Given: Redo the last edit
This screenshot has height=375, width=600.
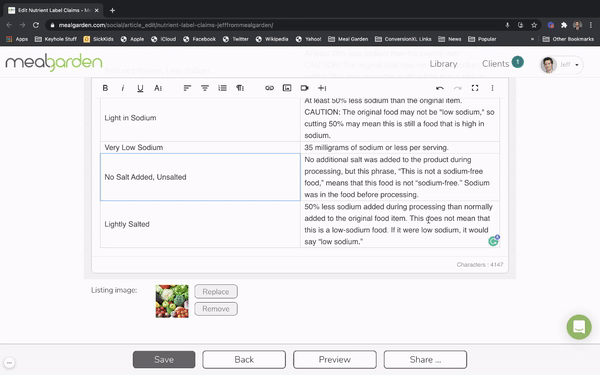Looking at the screenshot, I should click(457, 88).
